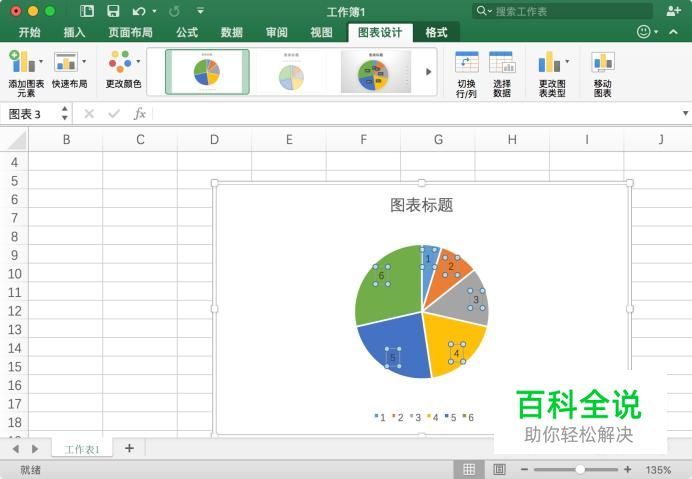Screen dimensions: 692x479
Task: Expand the formula bar with right arrow
Action: 685,113
